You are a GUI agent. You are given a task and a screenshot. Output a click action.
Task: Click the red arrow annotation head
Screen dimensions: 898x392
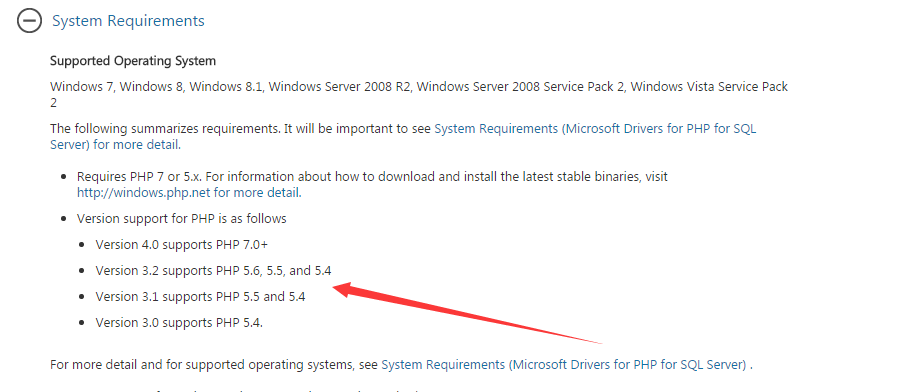coord(346,288)
